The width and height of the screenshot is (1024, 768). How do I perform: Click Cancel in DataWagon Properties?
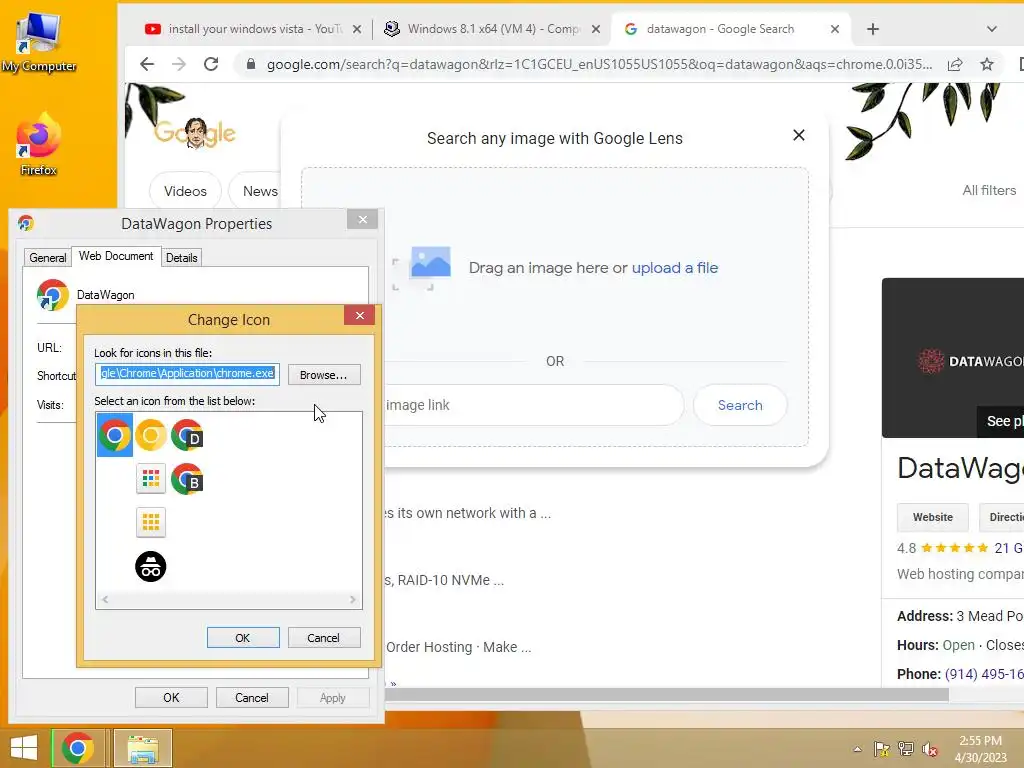pos(252,697)
